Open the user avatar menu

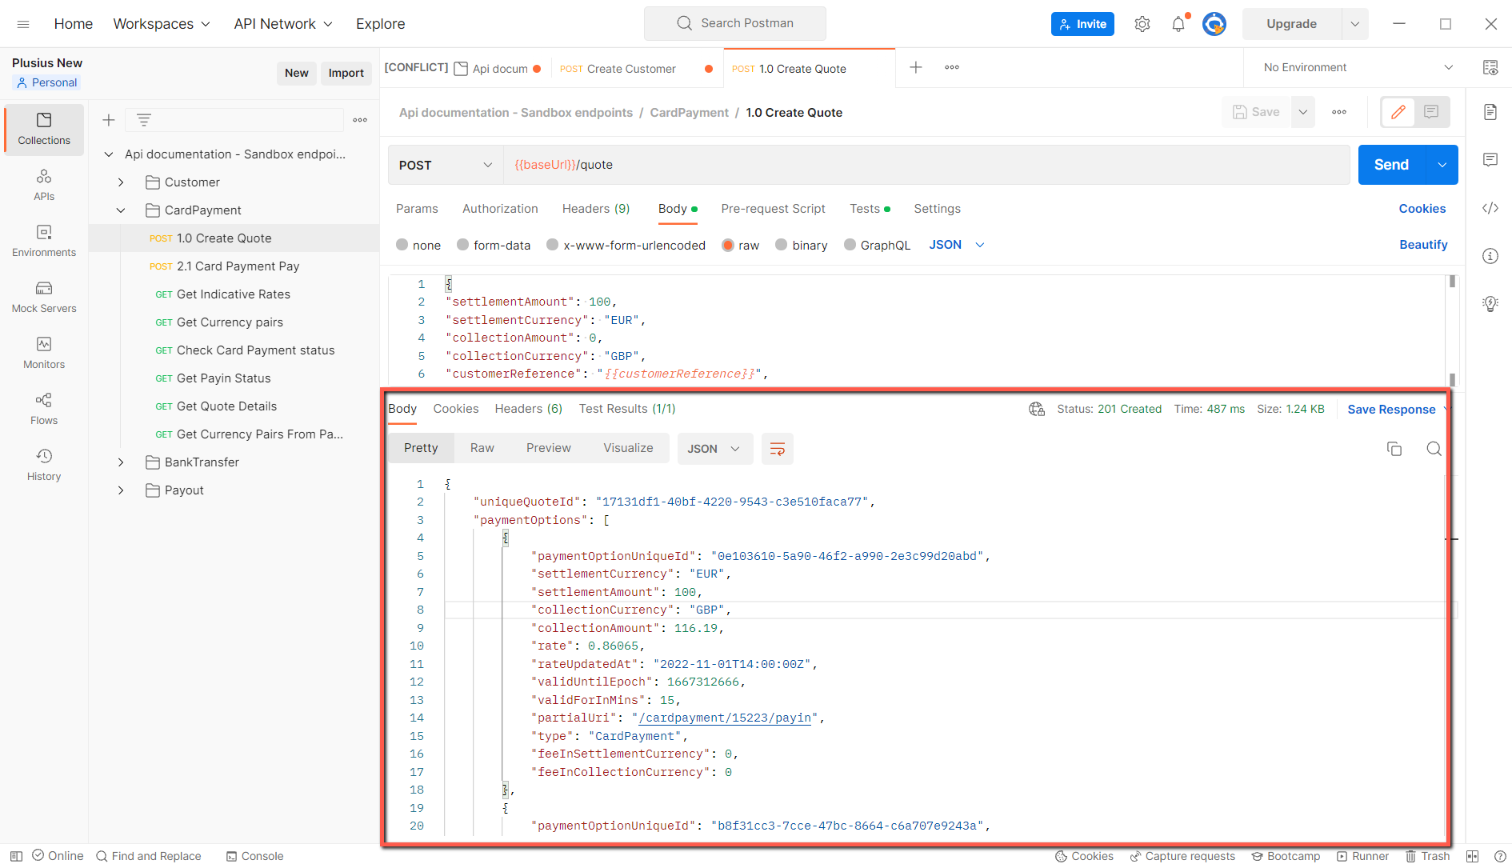click(x=1214, y=24)
